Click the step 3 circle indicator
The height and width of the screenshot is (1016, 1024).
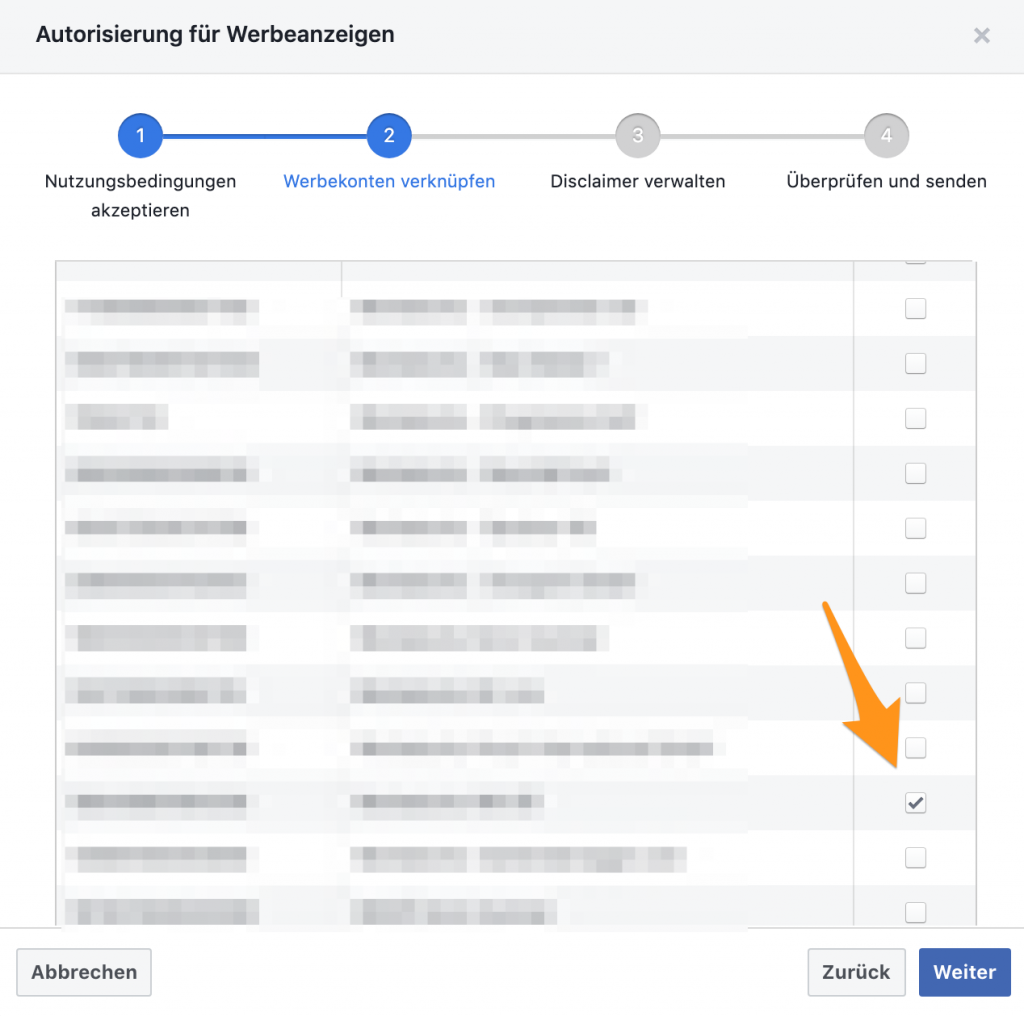point(637,136)
